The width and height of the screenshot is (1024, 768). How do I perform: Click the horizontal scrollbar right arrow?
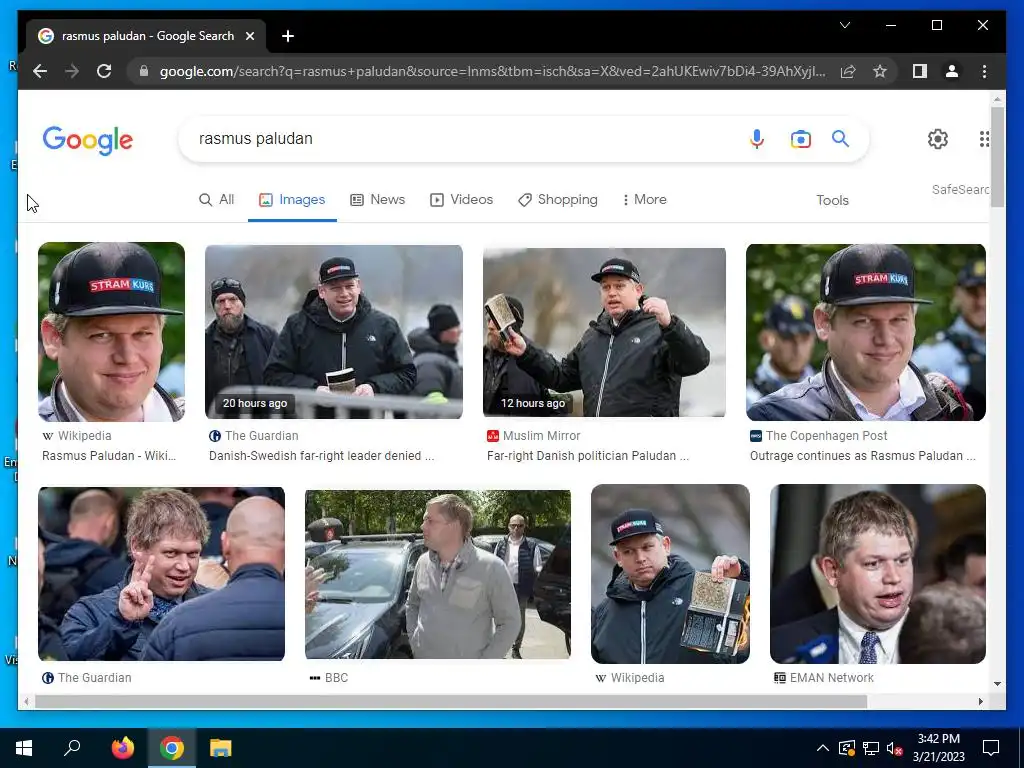pyautogui.click(x=980, y=701)
